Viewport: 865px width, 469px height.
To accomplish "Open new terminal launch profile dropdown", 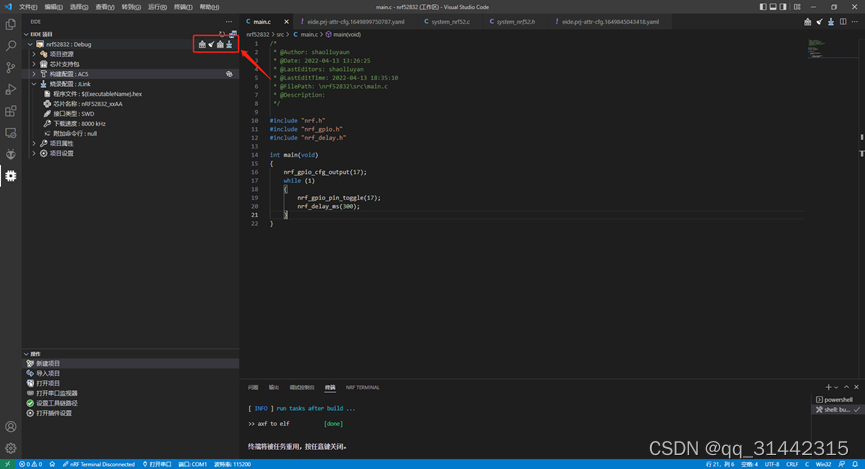I will (x=836, y=387).
